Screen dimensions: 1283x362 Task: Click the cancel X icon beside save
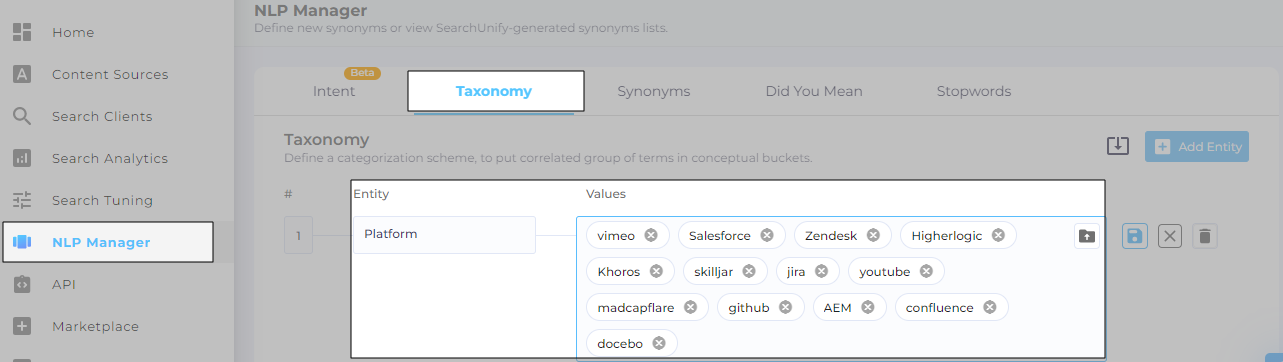(x=1170, y=236)
